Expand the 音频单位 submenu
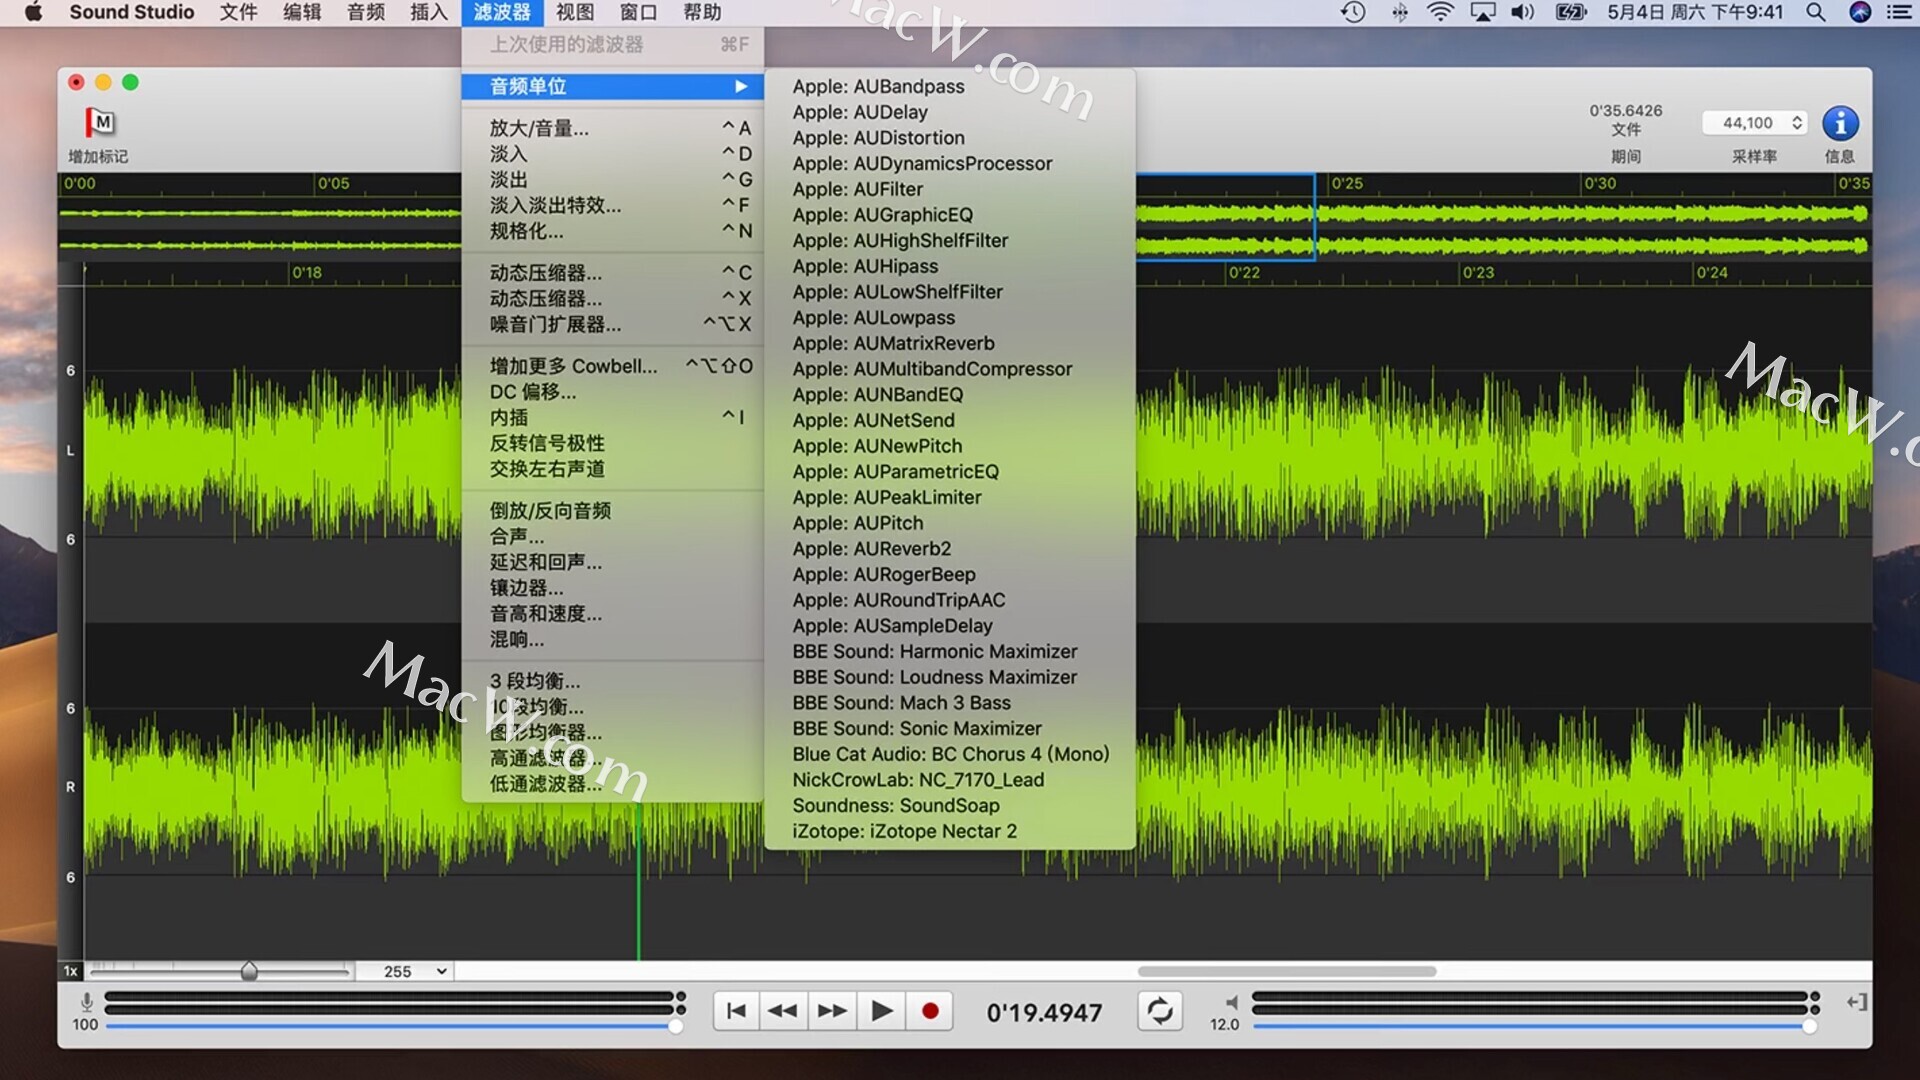This screenshot has width=1920, height=1080. point(613,86)
